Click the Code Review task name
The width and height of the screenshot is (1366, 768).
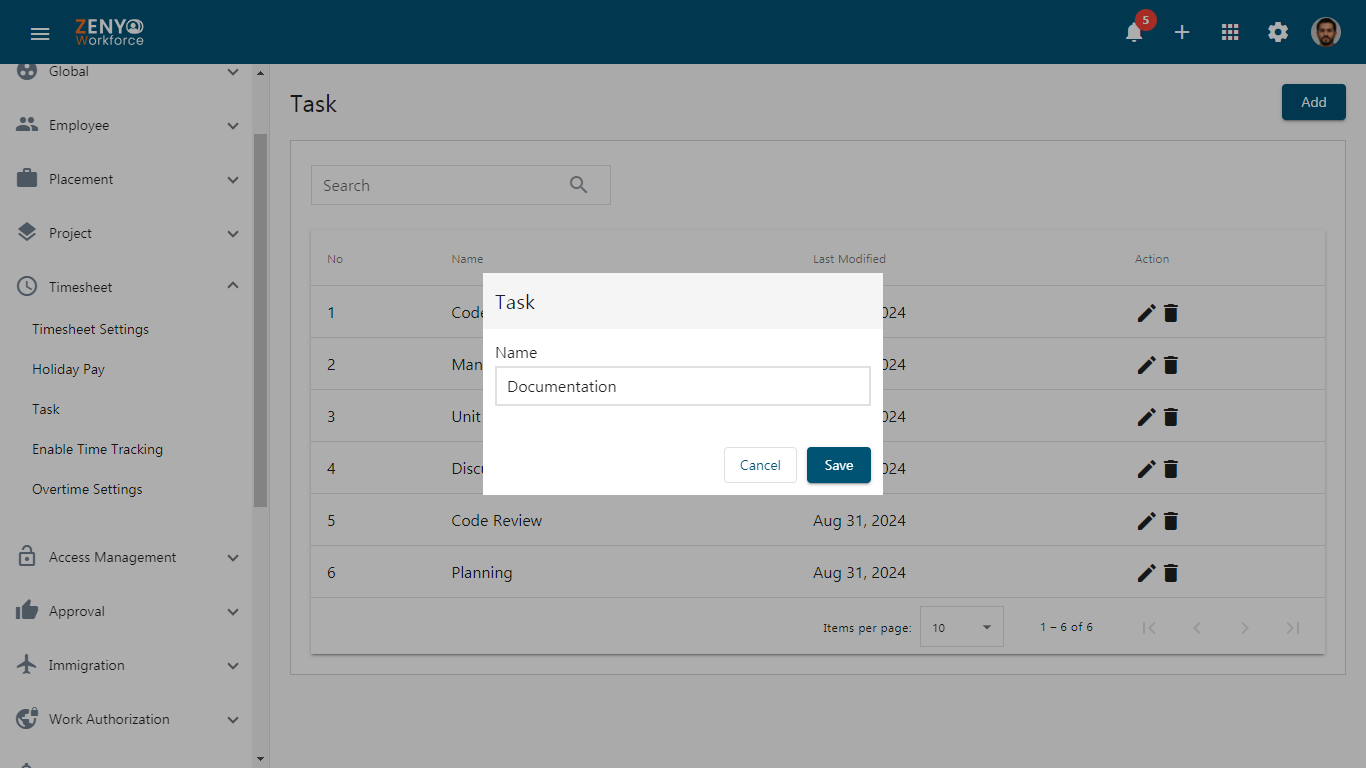[x=497, y=521]
